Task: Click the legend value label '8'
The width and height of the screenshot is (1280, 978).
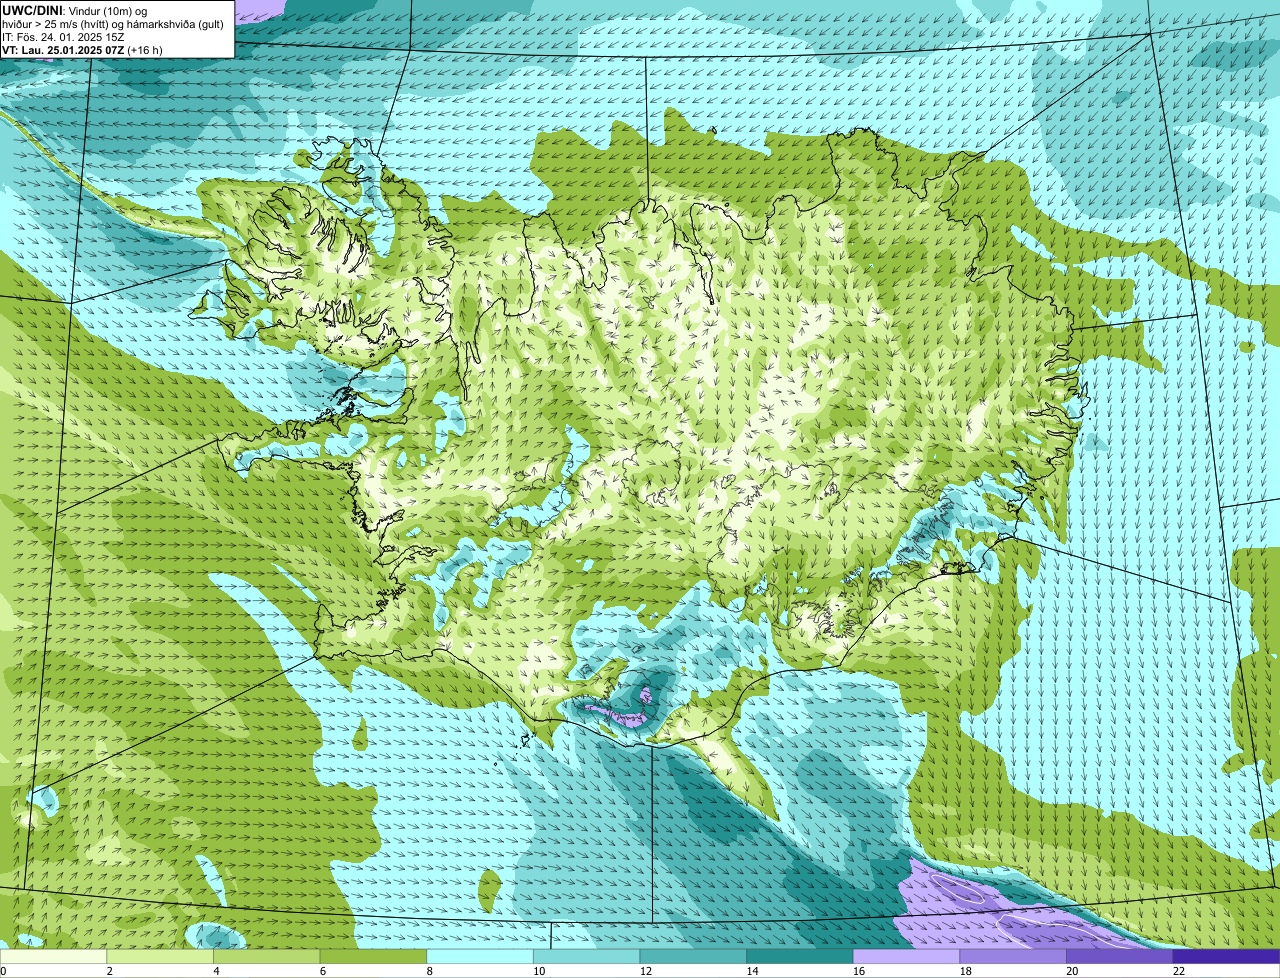Action: click(429, 970)
